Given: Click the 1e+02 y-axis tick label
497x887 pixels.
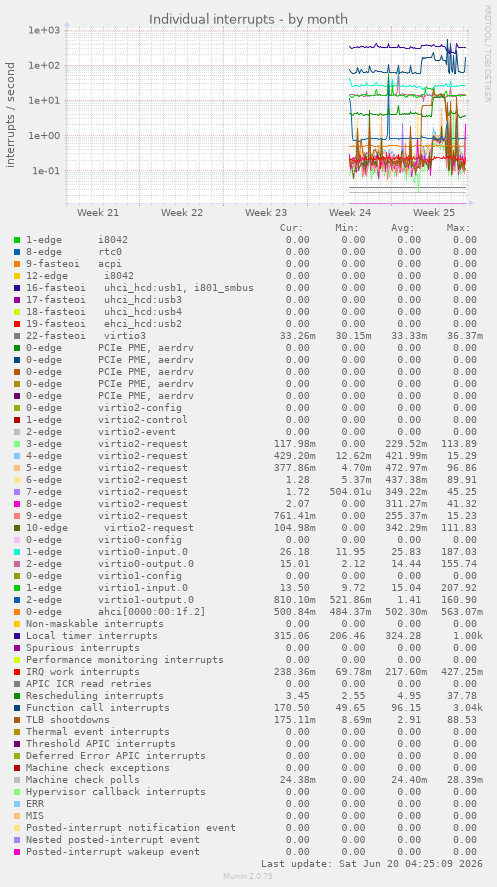Looking at the screenshot, I should pos(44,66).
